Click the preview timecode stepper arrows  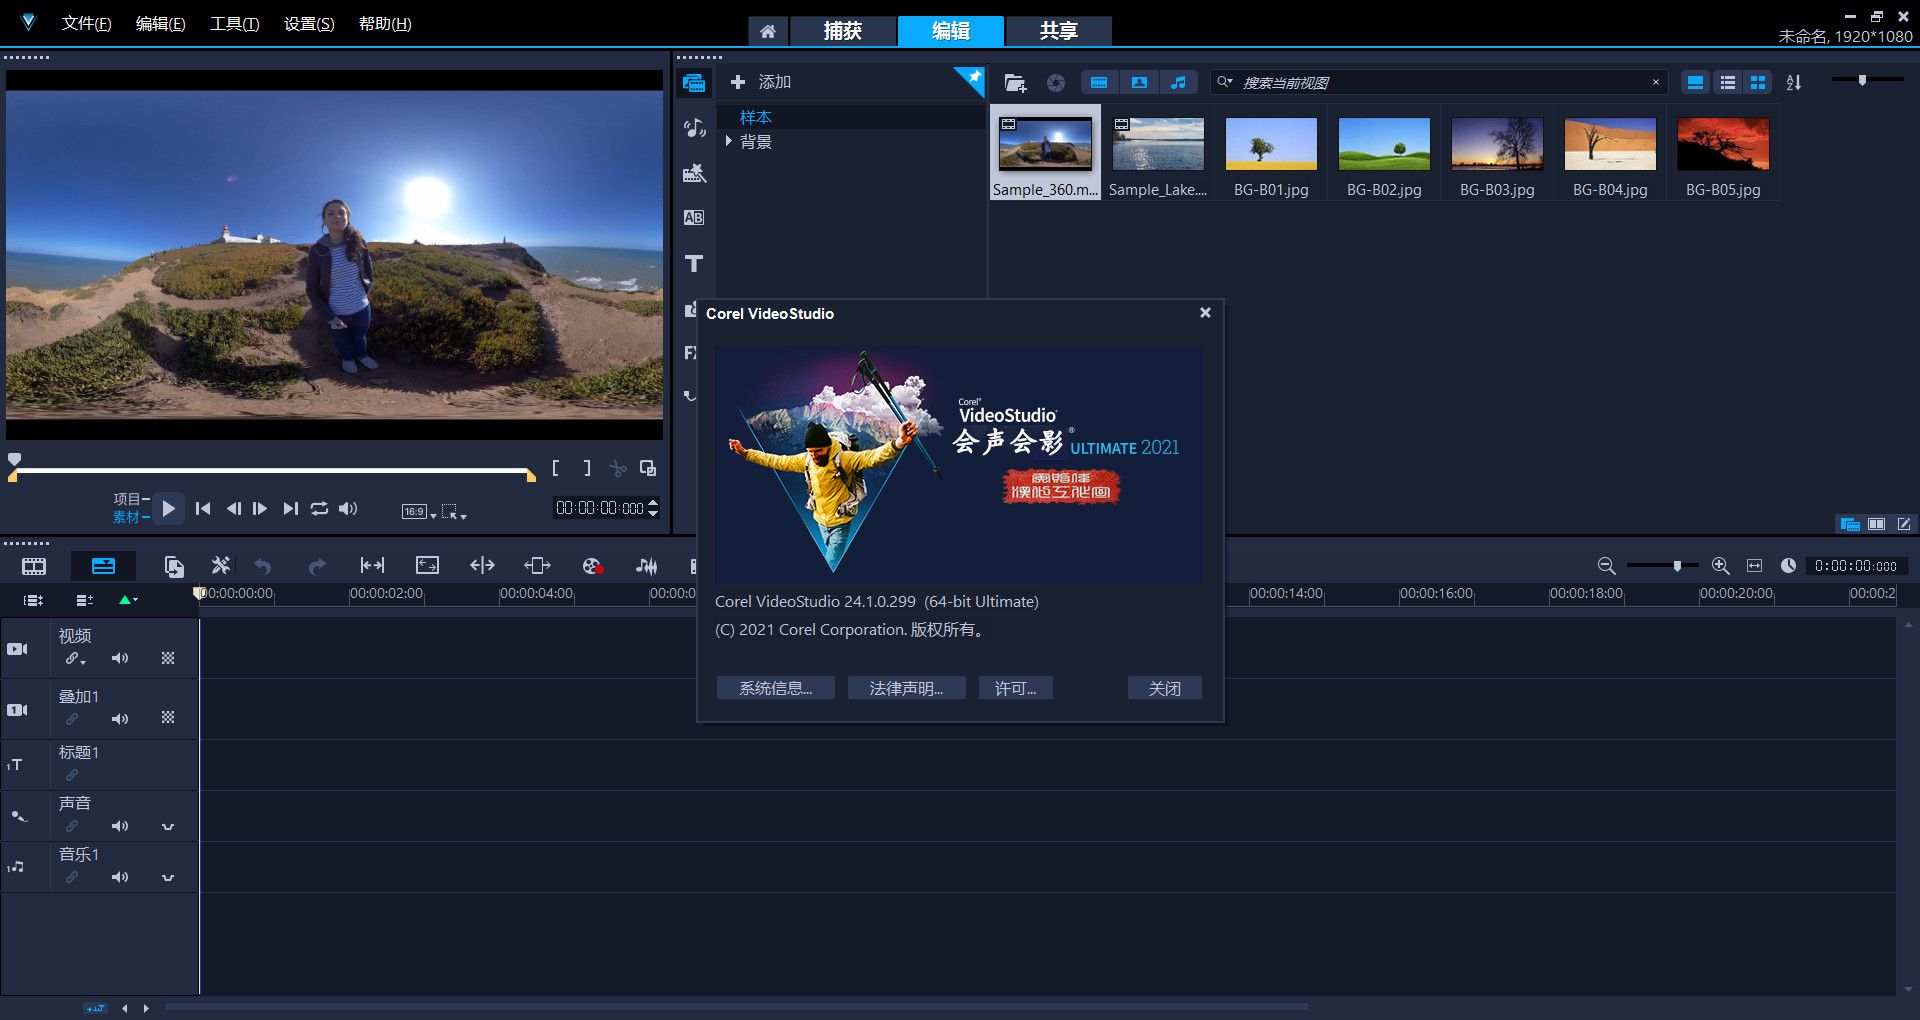(653, 508)
